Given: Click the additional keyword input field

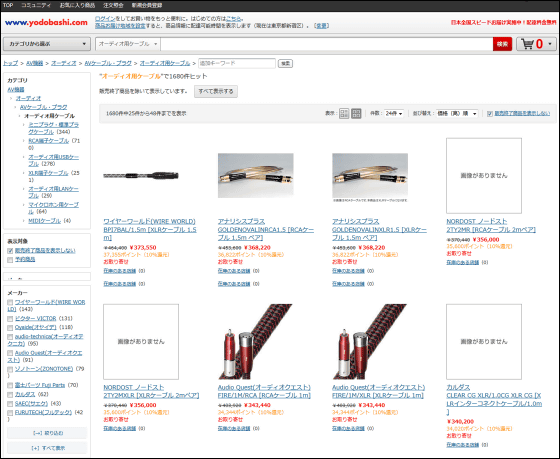Looking at the screenshot, I should tap(237, 63).
